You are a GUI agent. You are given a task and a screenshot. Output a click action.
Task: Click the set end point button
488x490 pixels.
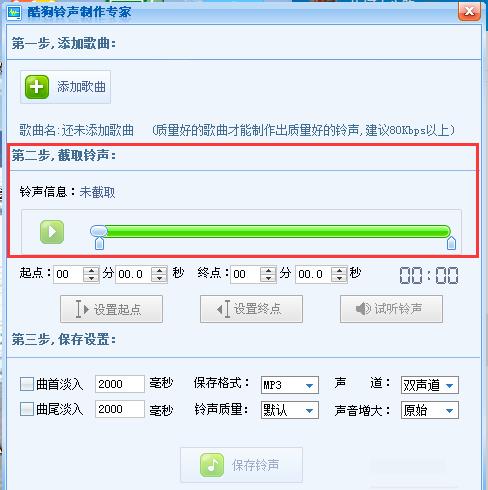251,309
